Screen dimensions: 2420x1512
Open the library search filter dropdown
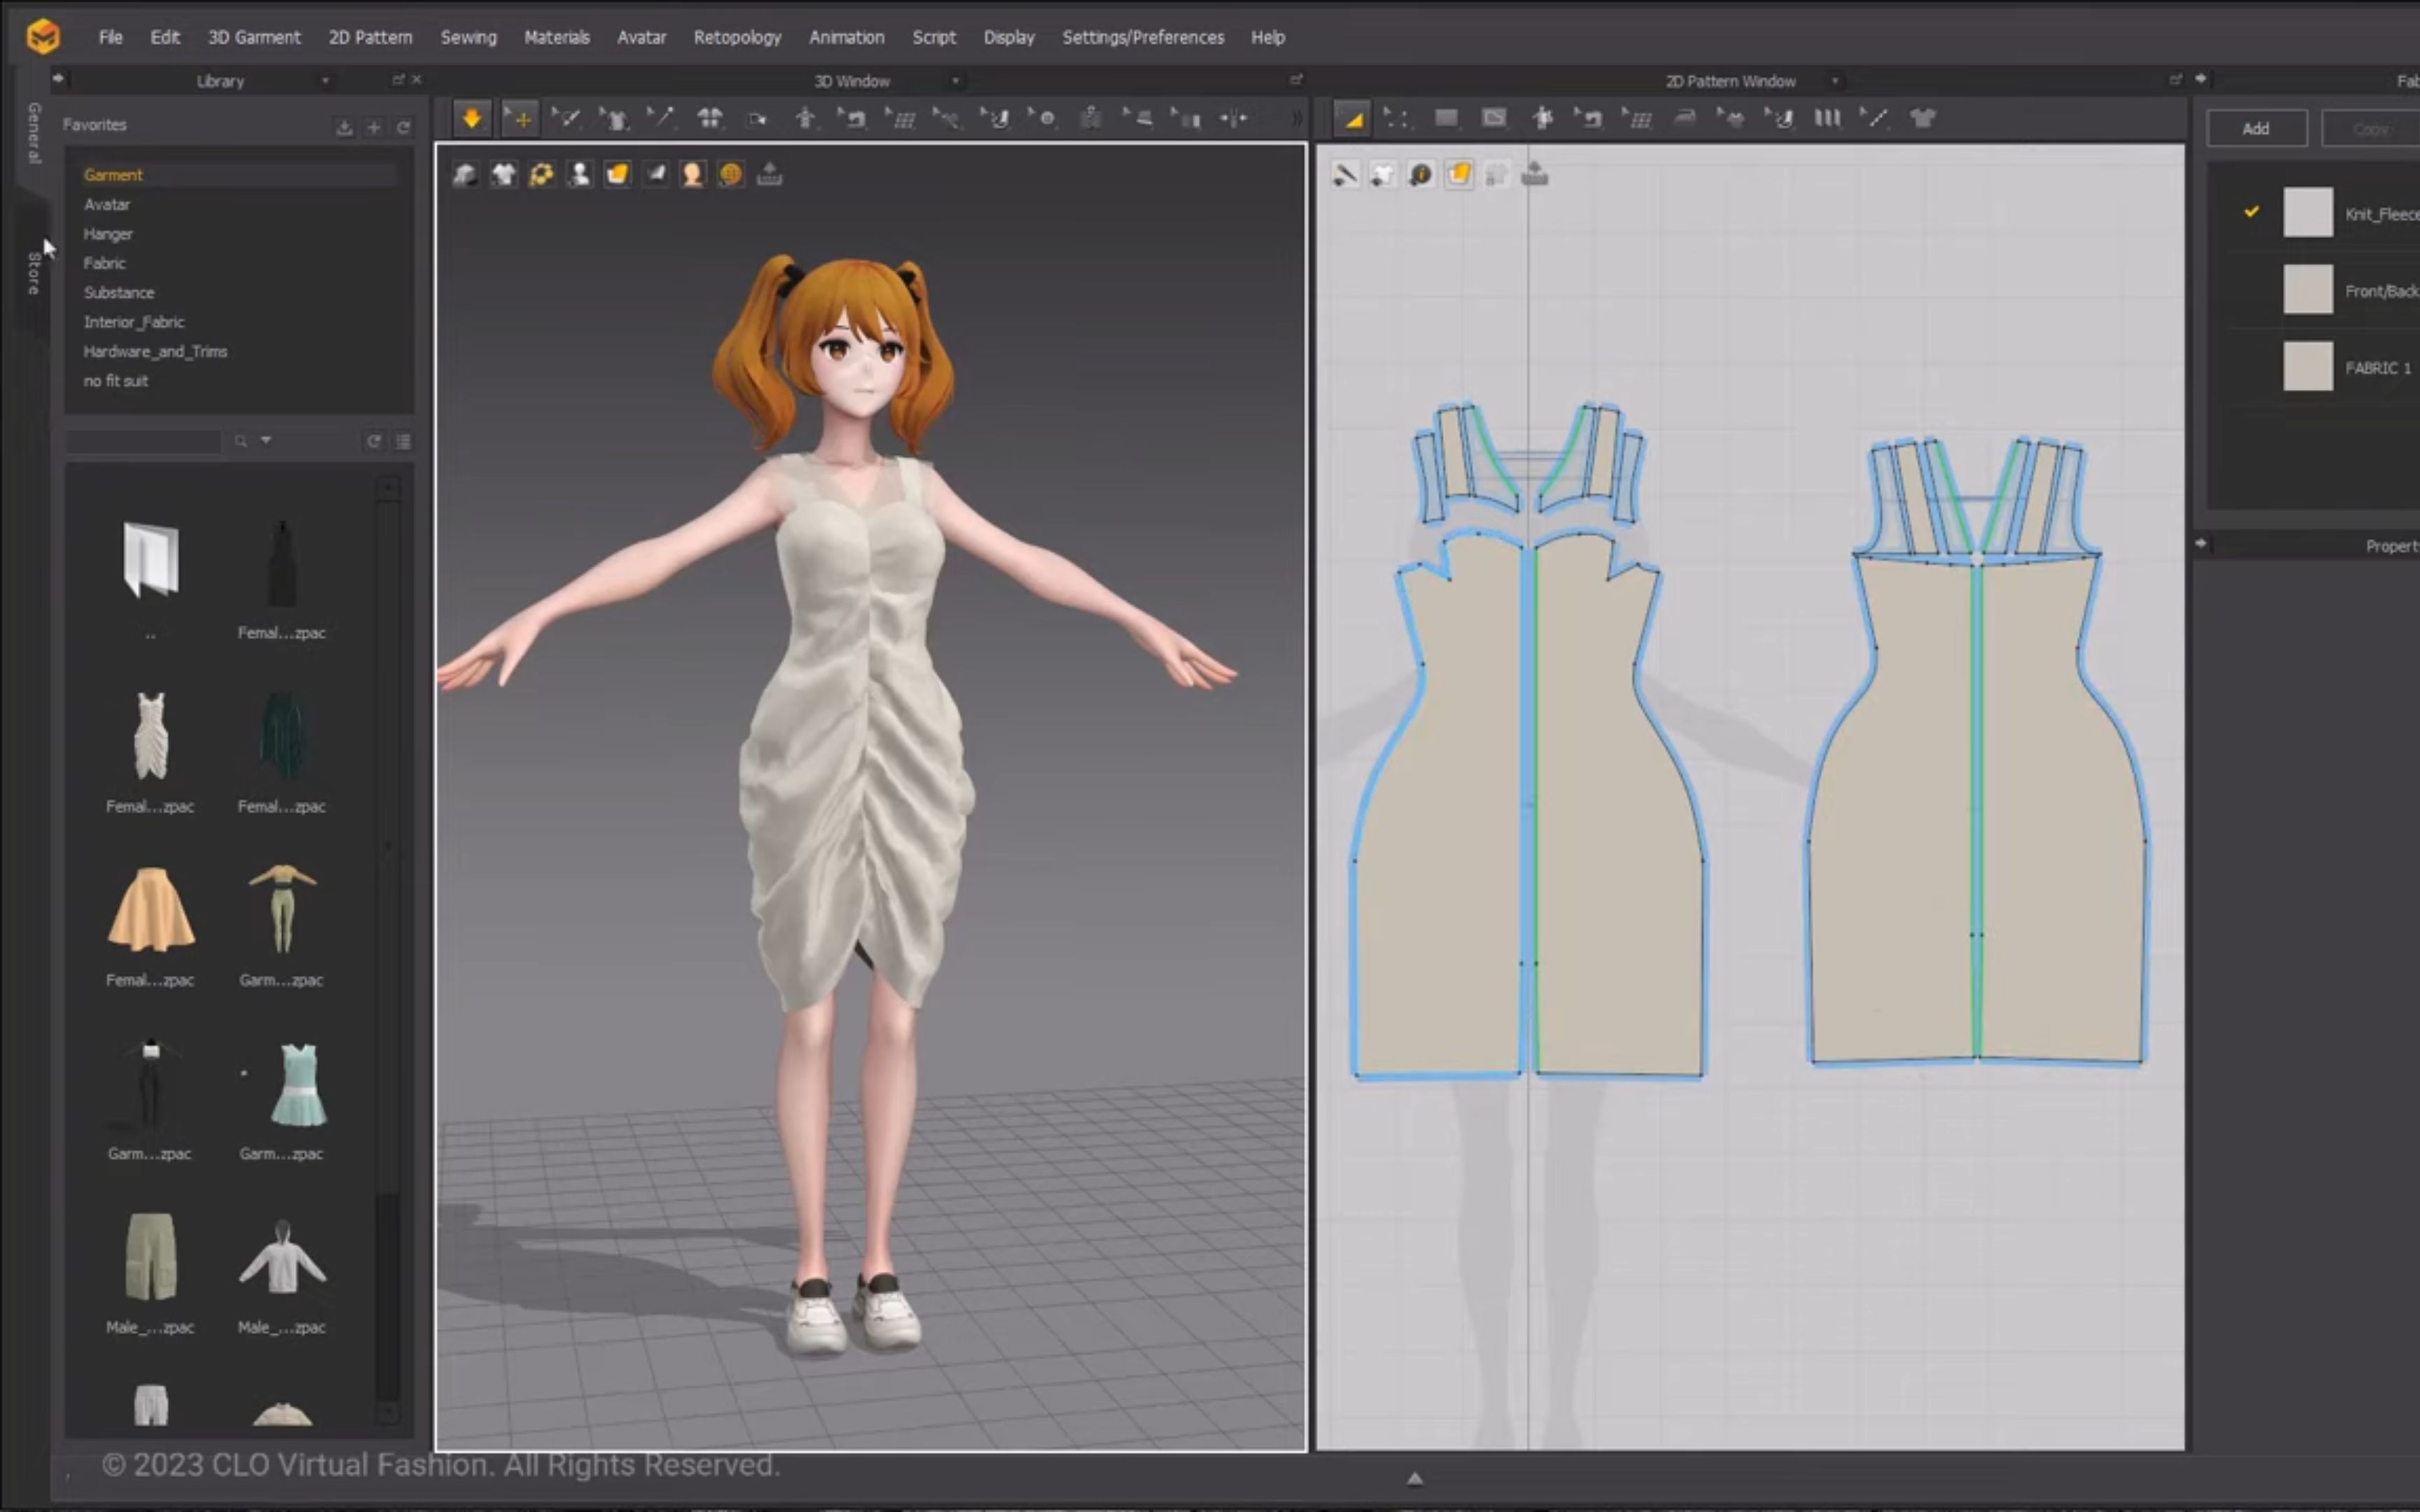(x=266, y=440)
